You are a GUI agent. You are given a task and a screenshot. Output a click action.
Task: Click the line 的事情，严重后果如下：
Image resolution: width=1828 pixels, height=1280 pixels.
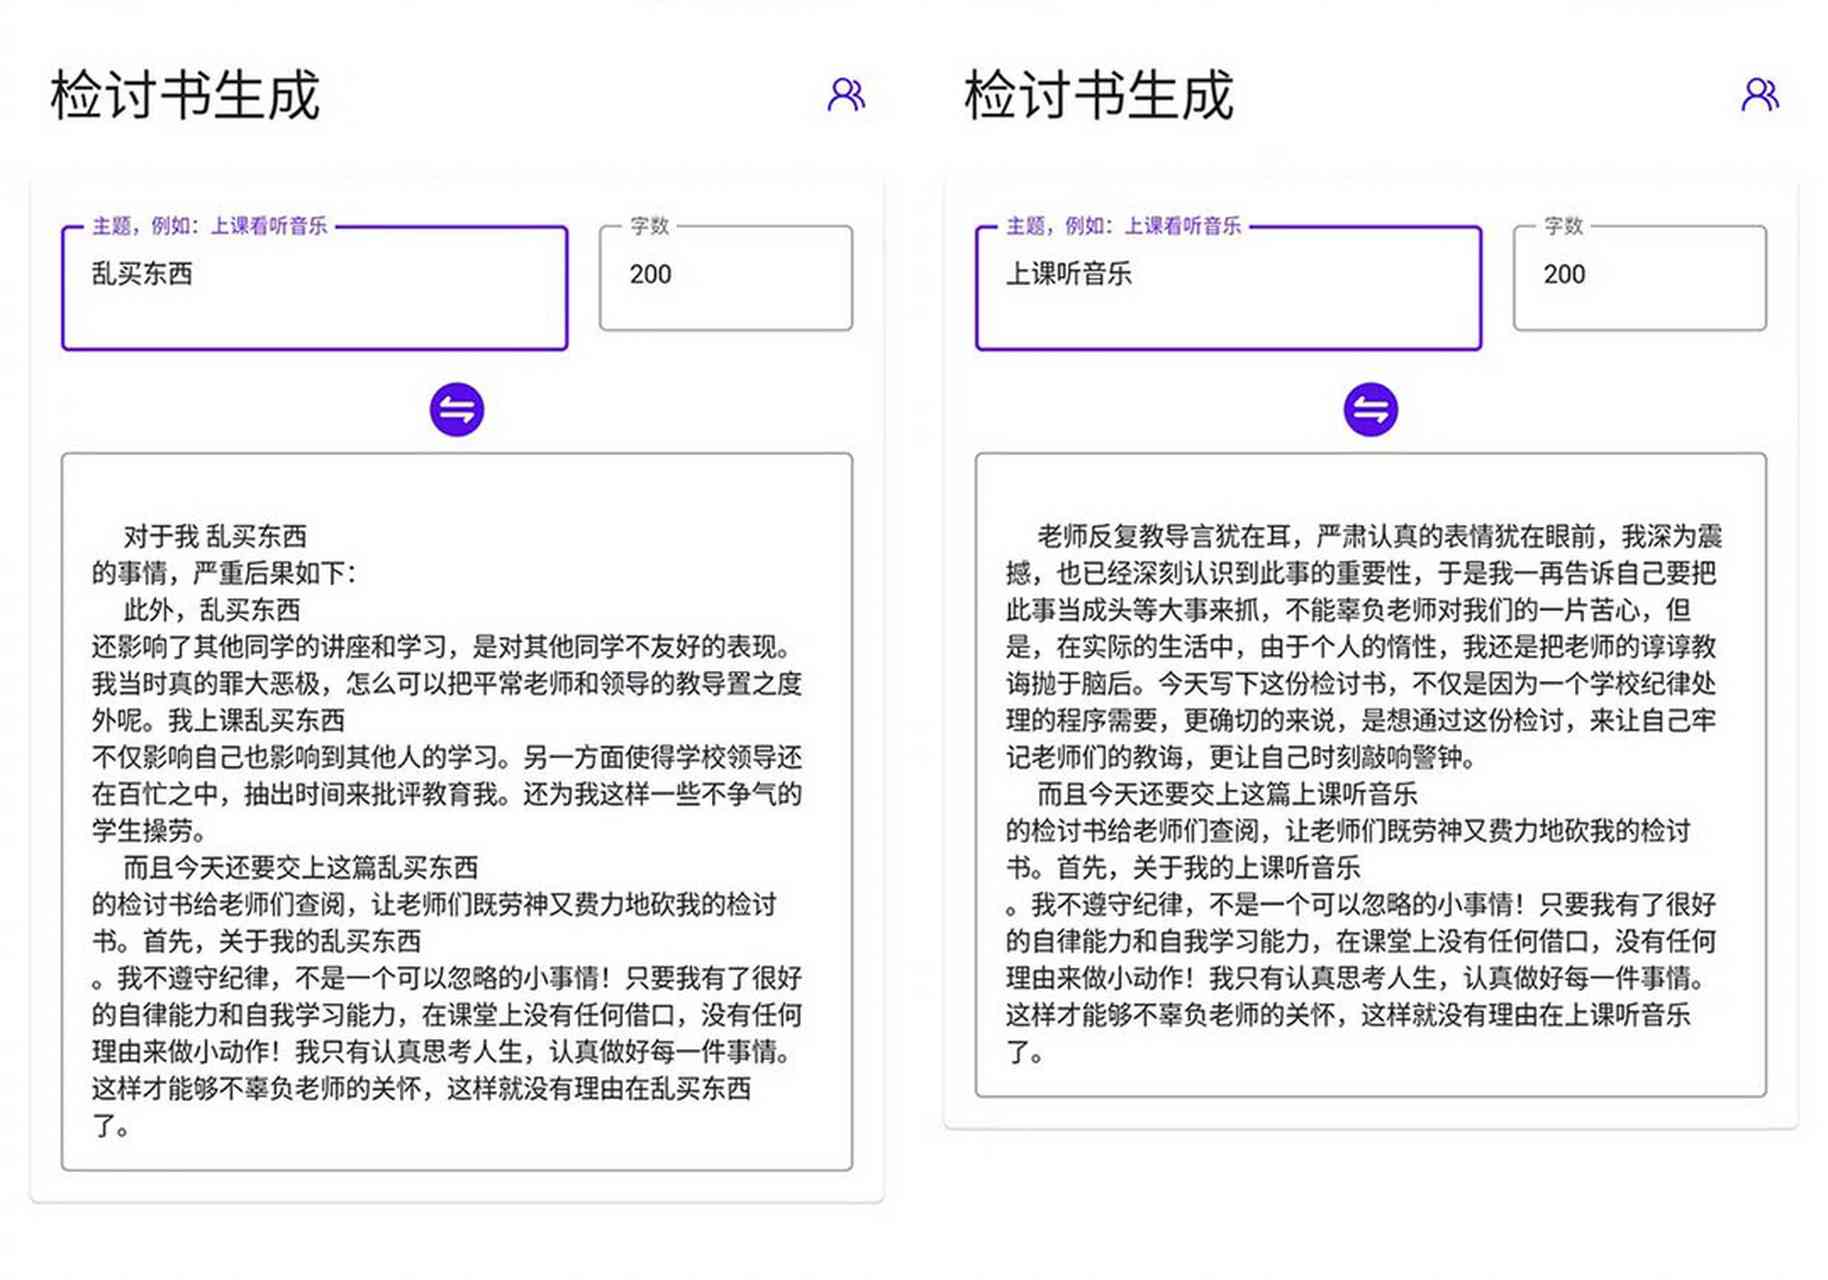224,573
